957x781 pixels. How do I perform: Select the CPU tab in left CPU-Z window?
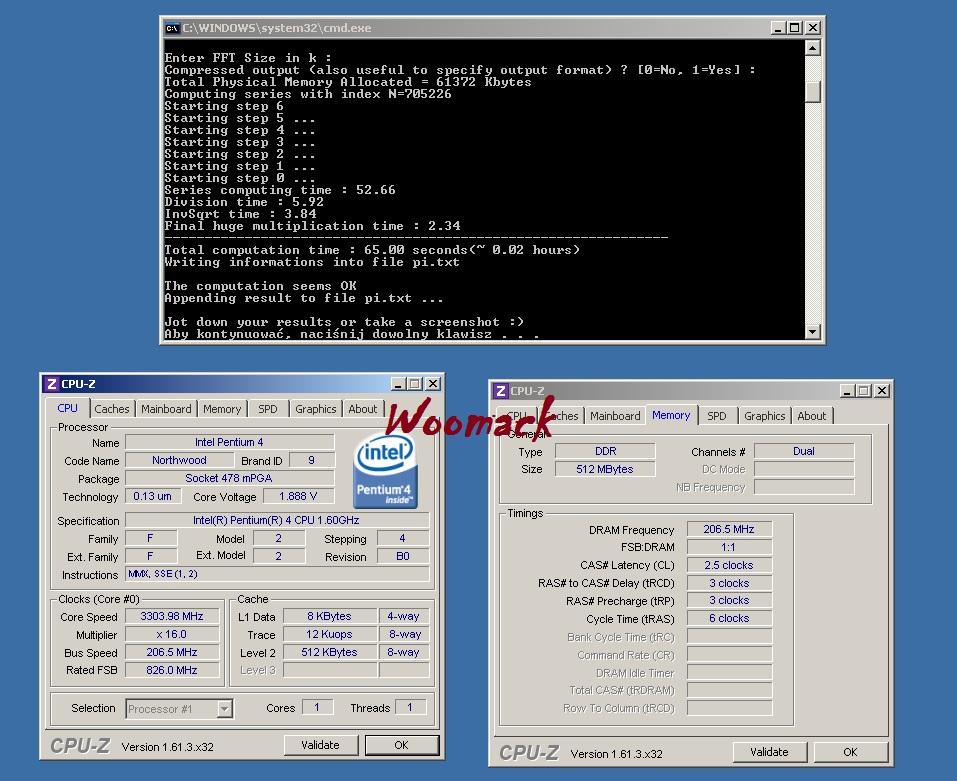[x=68, y=408]
